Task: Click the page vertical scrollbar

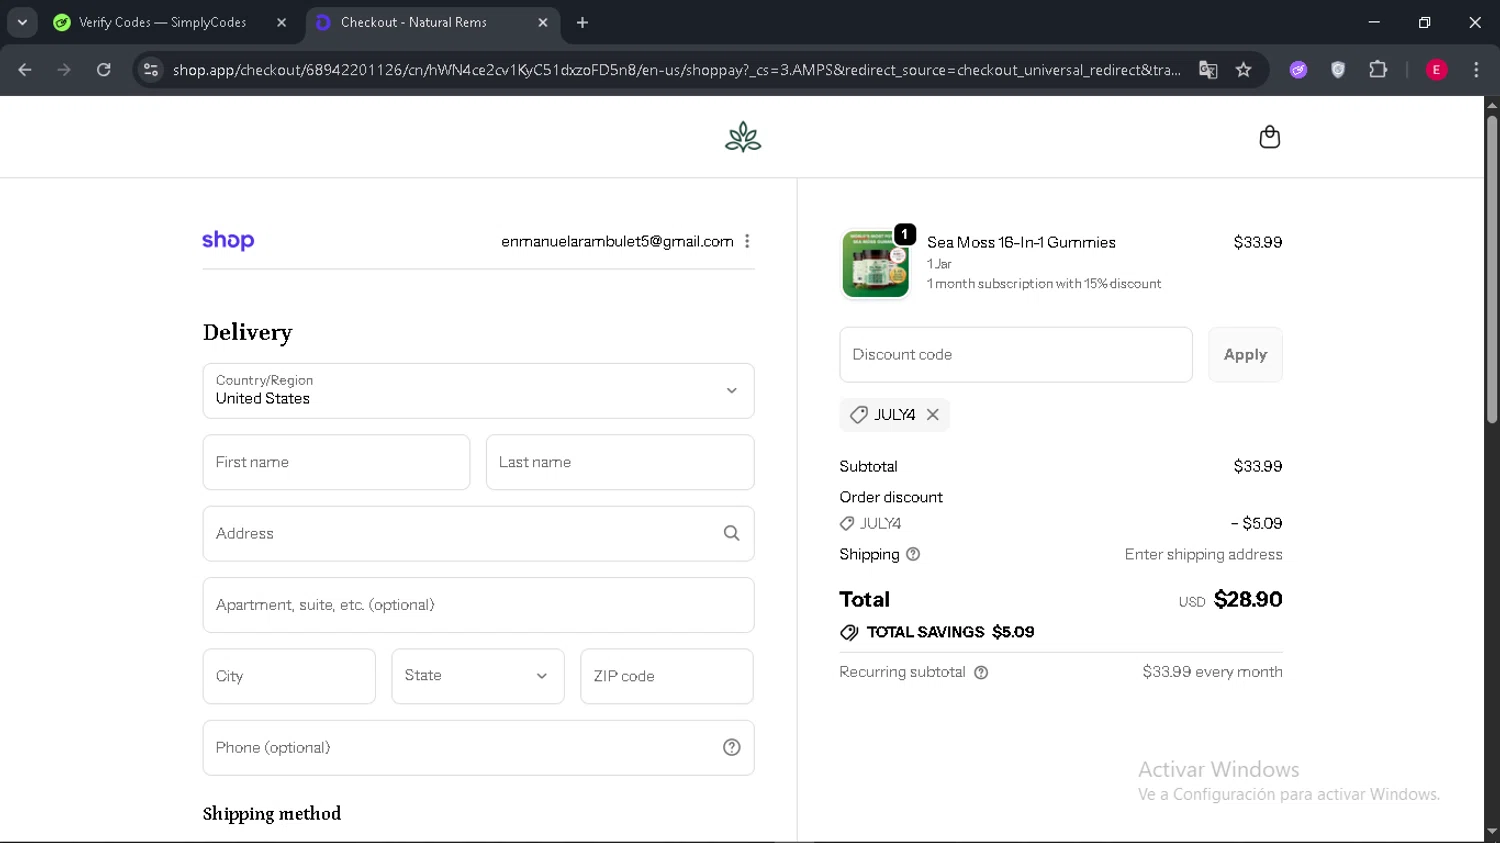Action: [1491, 268]
